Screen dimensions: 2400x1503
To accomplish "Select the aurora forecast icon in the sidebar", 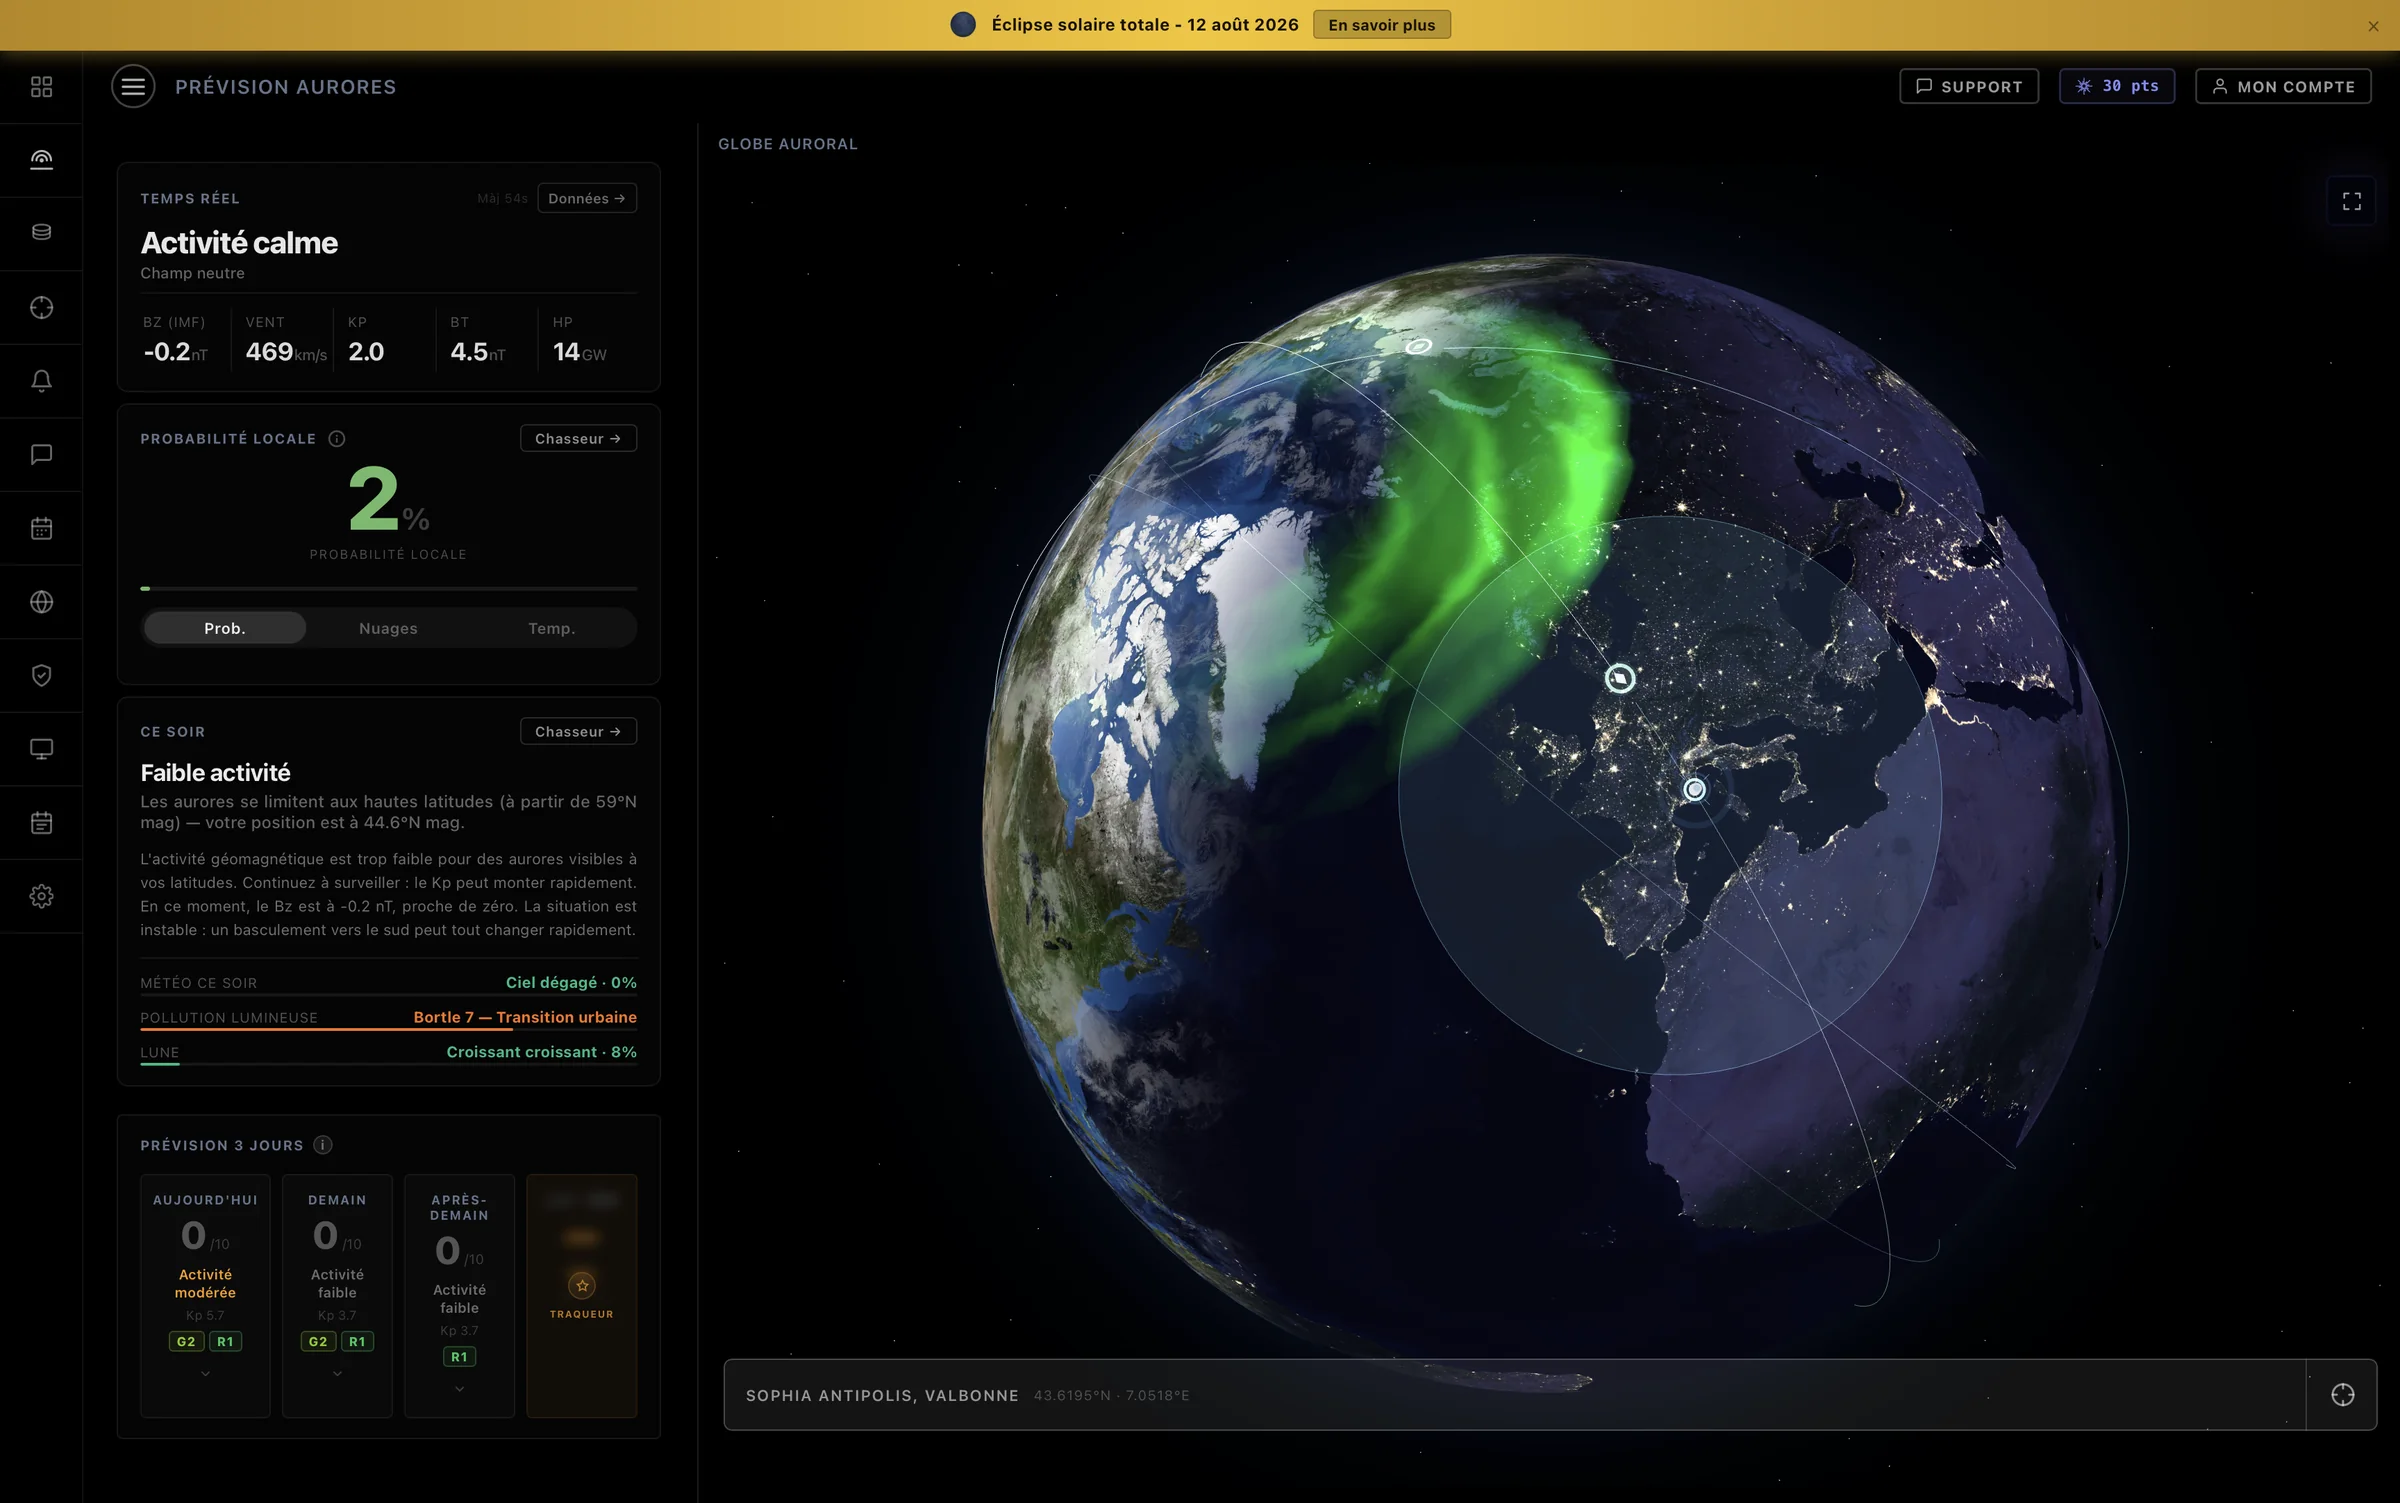I will pos(41,160).
